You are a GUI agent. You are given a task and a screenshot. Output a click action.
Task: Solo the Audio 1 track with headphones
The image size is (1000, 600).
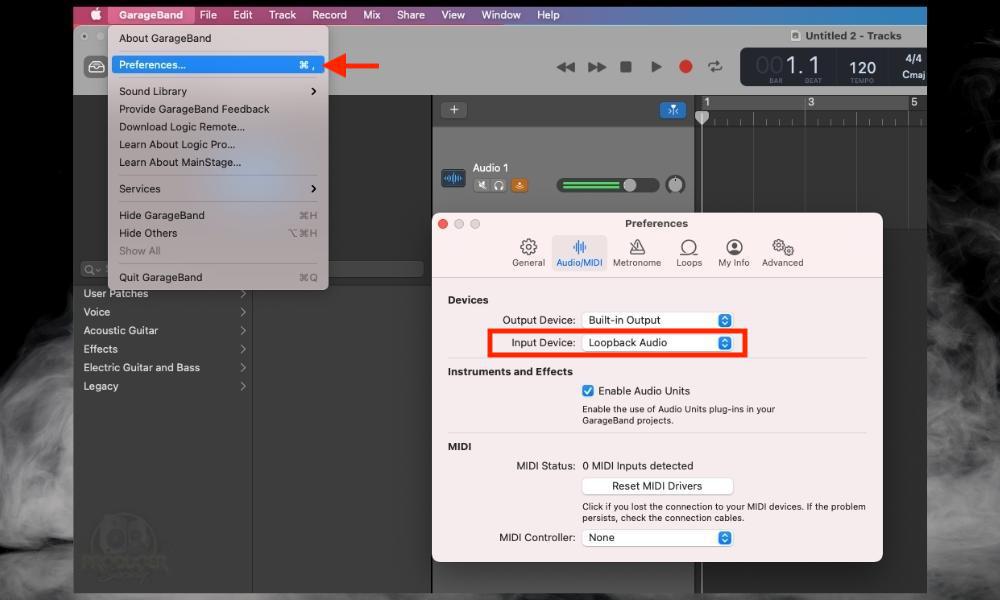pos(499,186)
